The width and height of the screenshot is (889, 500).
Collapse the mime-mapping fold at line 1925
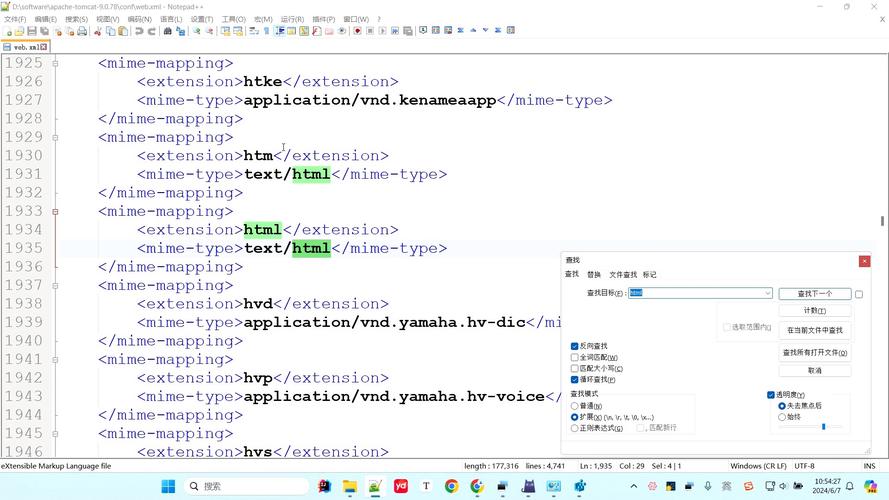(x=55, y=63)
